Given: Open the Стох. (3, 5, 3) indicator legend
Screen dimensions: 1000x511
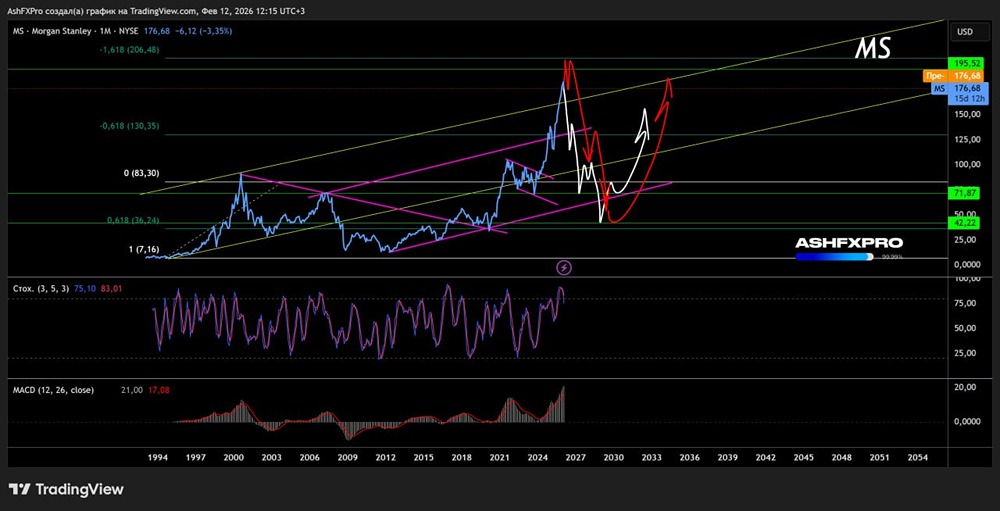Looking at the screenshot, I should click(41, 288).
